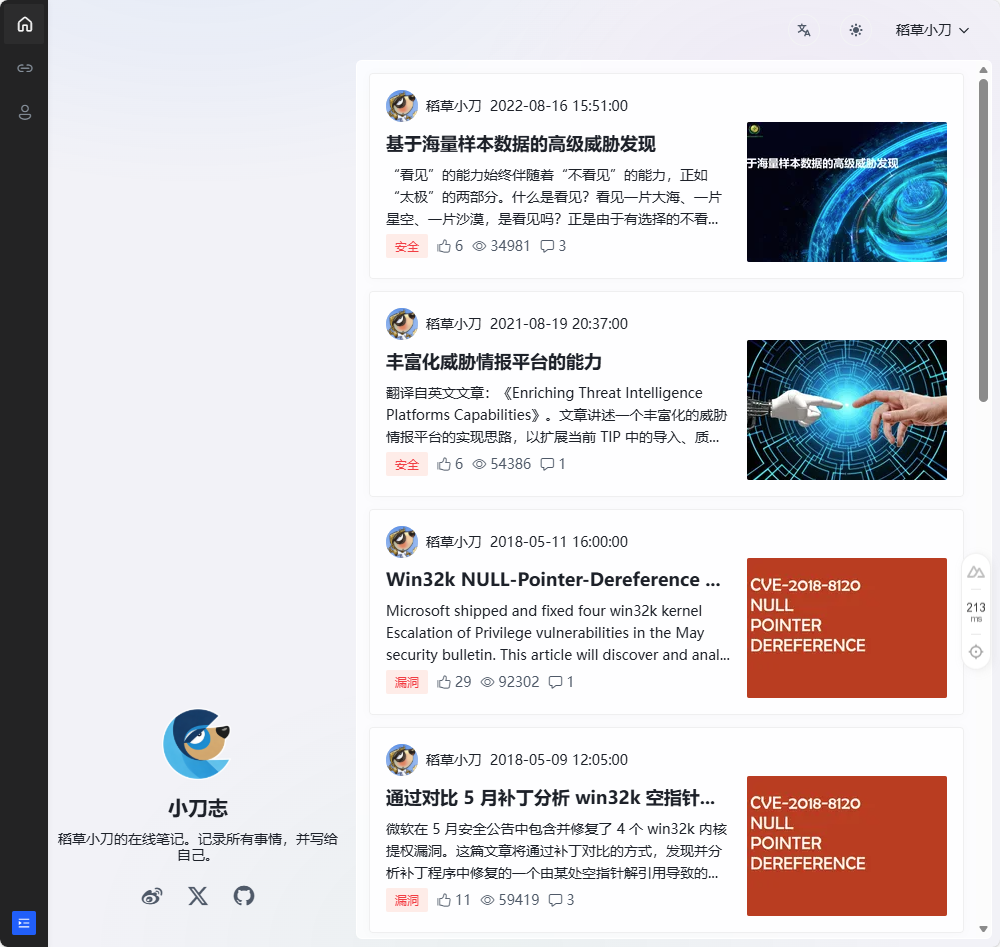
Task: Click the vertical scrollbar thumb
Action: (983, 240)
